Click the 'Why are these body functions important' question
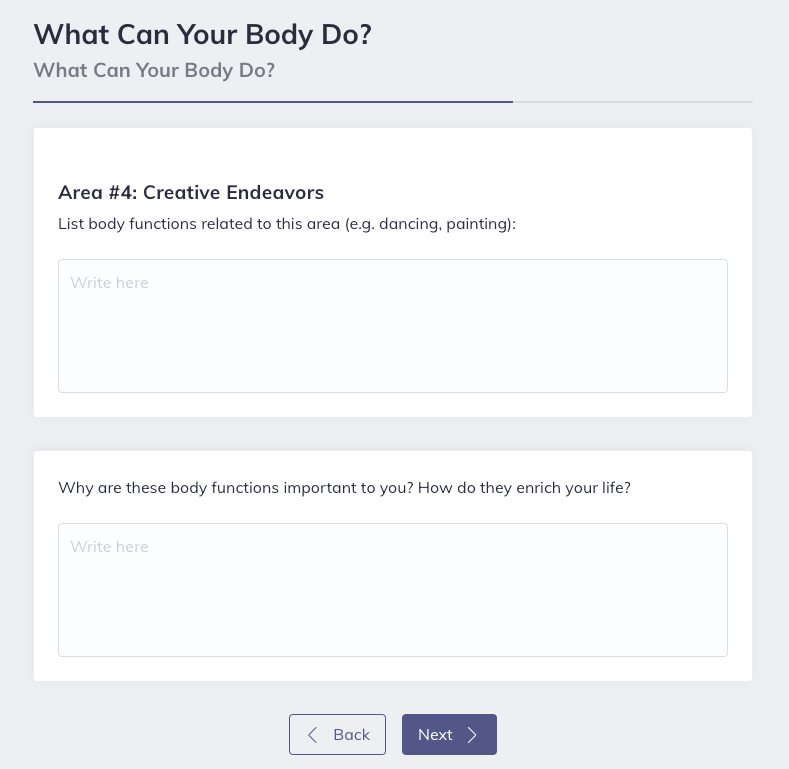The image size is (789, 769). coord(235,488)
